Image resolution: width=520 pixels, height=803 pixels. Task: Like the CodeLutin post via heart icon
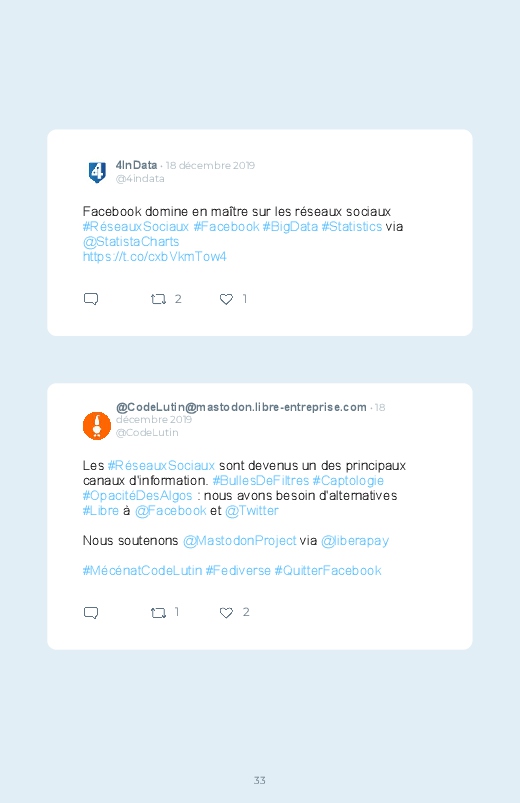click(x=226, y=612)
